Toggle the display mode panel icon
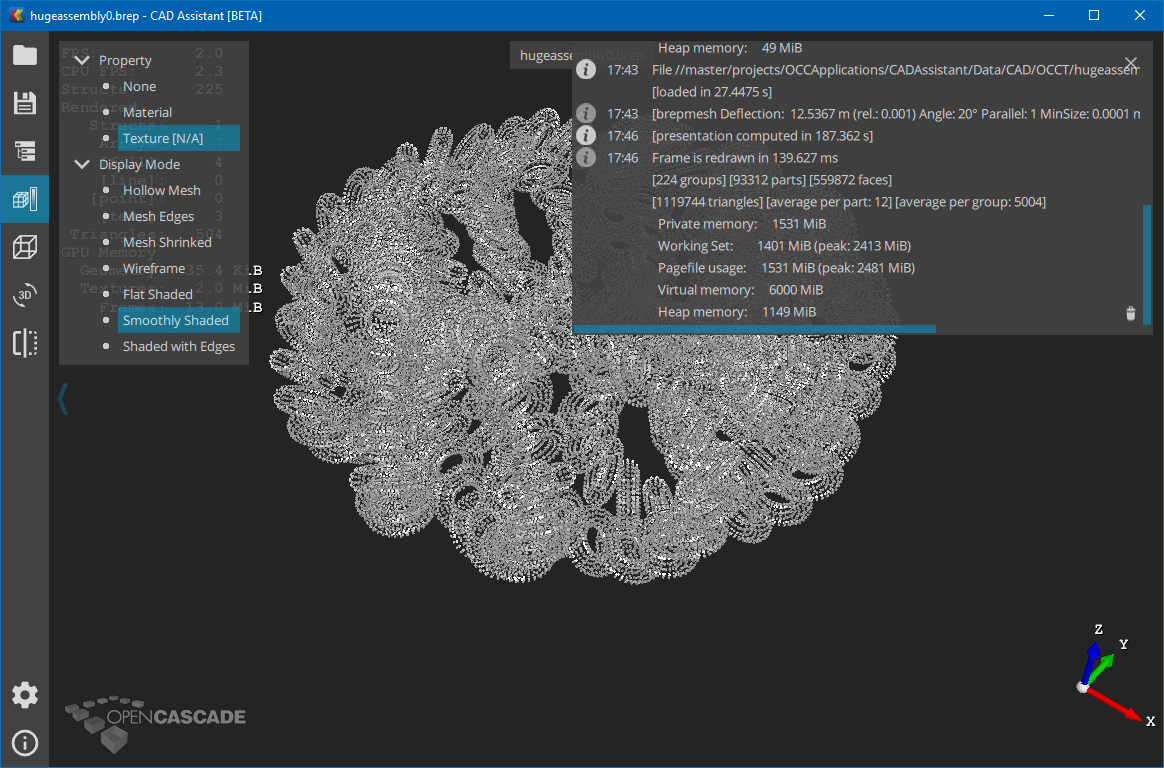This screenshot has height=768, width=1164. coord(24,199)
